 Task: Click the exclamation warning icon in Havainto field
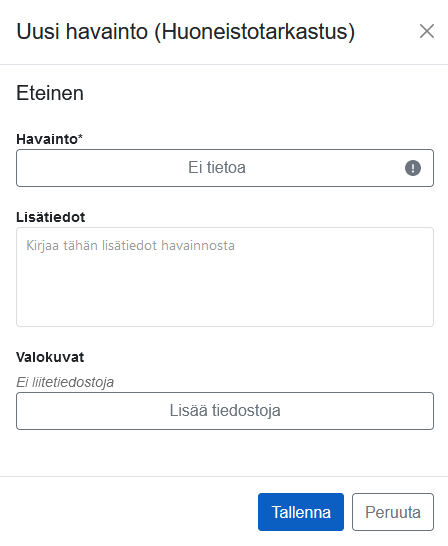tap(413, 168)
